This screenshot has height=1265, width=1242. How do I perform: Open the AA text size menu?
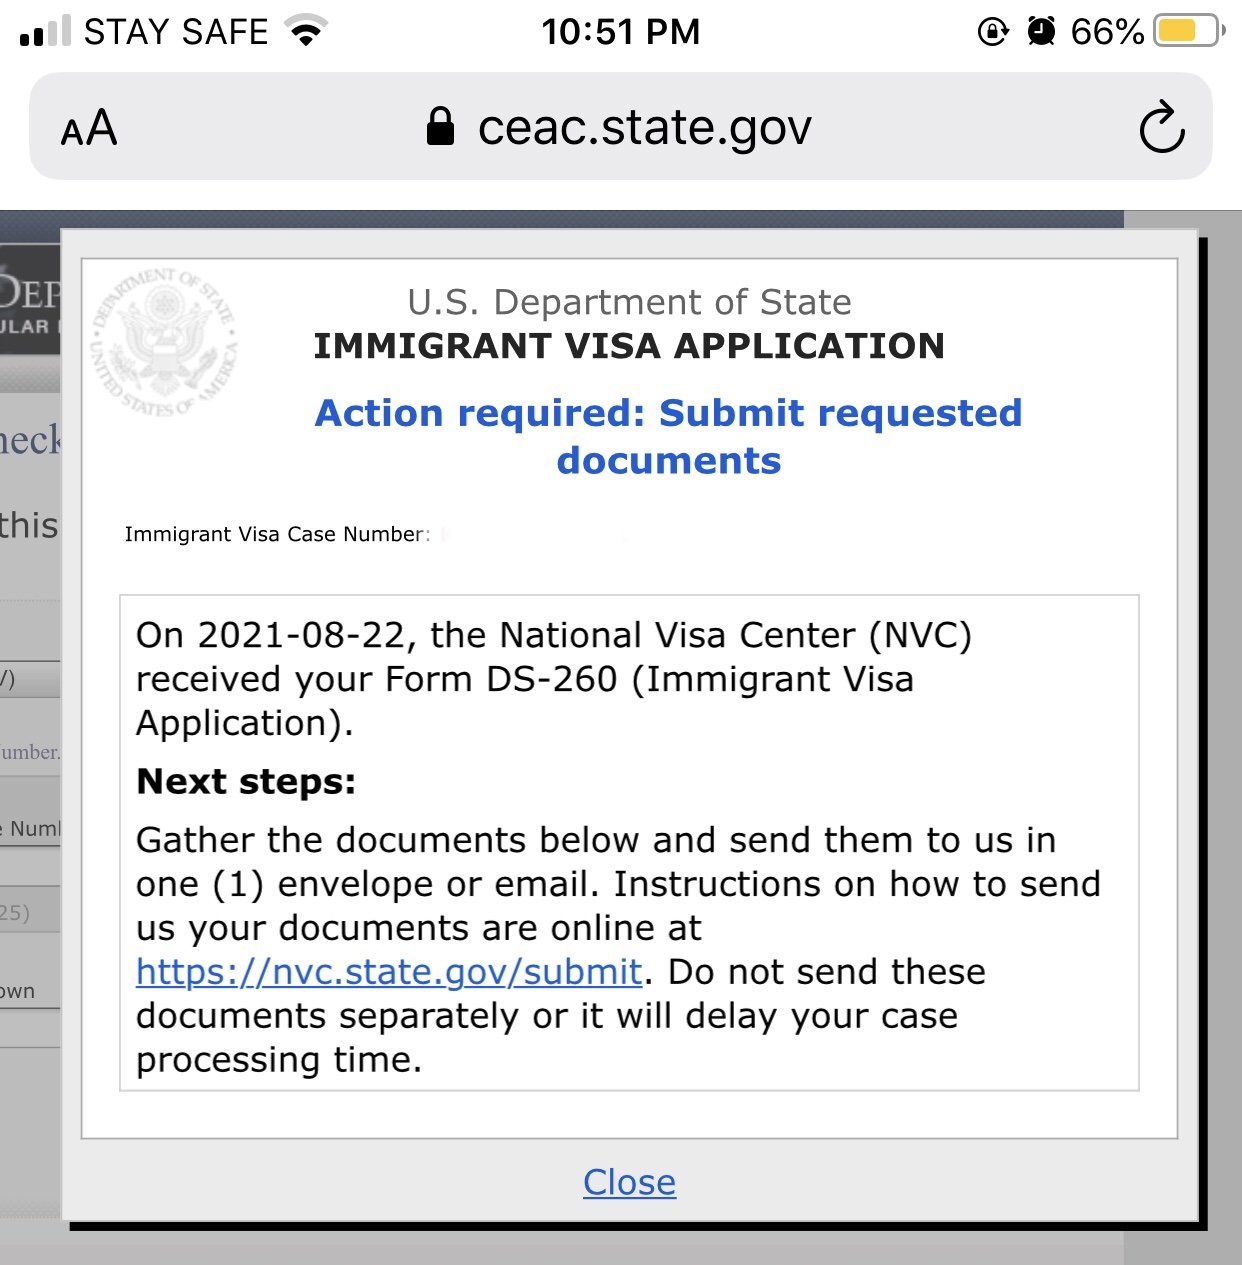click(89, 128)
